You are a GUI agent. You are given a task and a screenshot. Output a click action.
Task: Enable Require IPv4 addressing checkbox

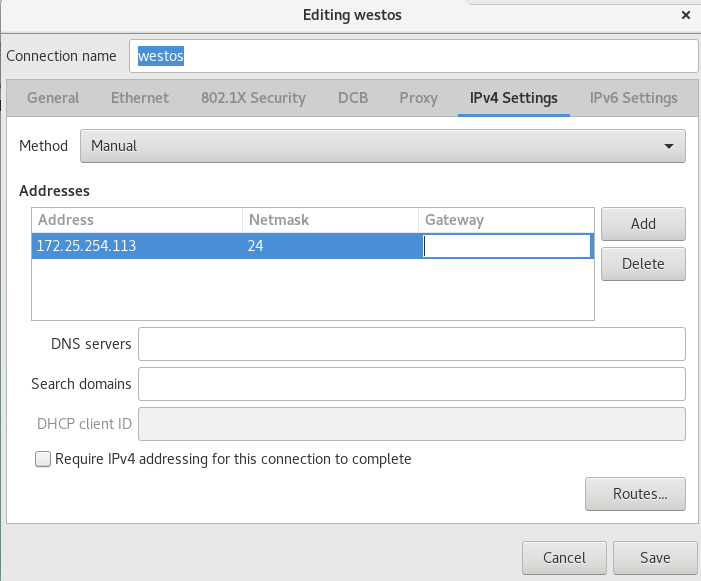(x=43, y=459)
